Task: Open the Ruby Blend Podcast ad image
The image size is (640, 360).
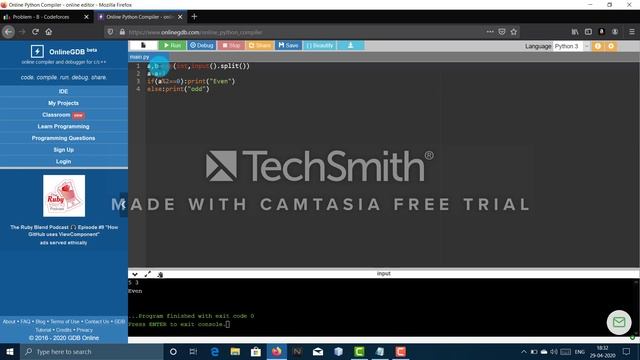Action: tap(64, 196)
